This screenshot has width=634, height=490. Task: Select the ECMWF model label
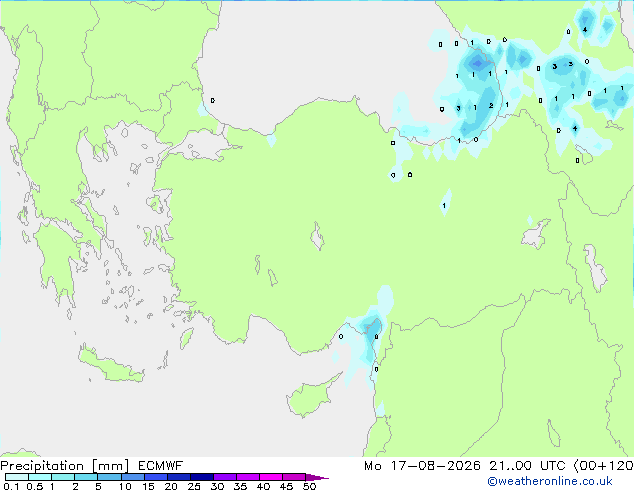click(x=161, y=466)
